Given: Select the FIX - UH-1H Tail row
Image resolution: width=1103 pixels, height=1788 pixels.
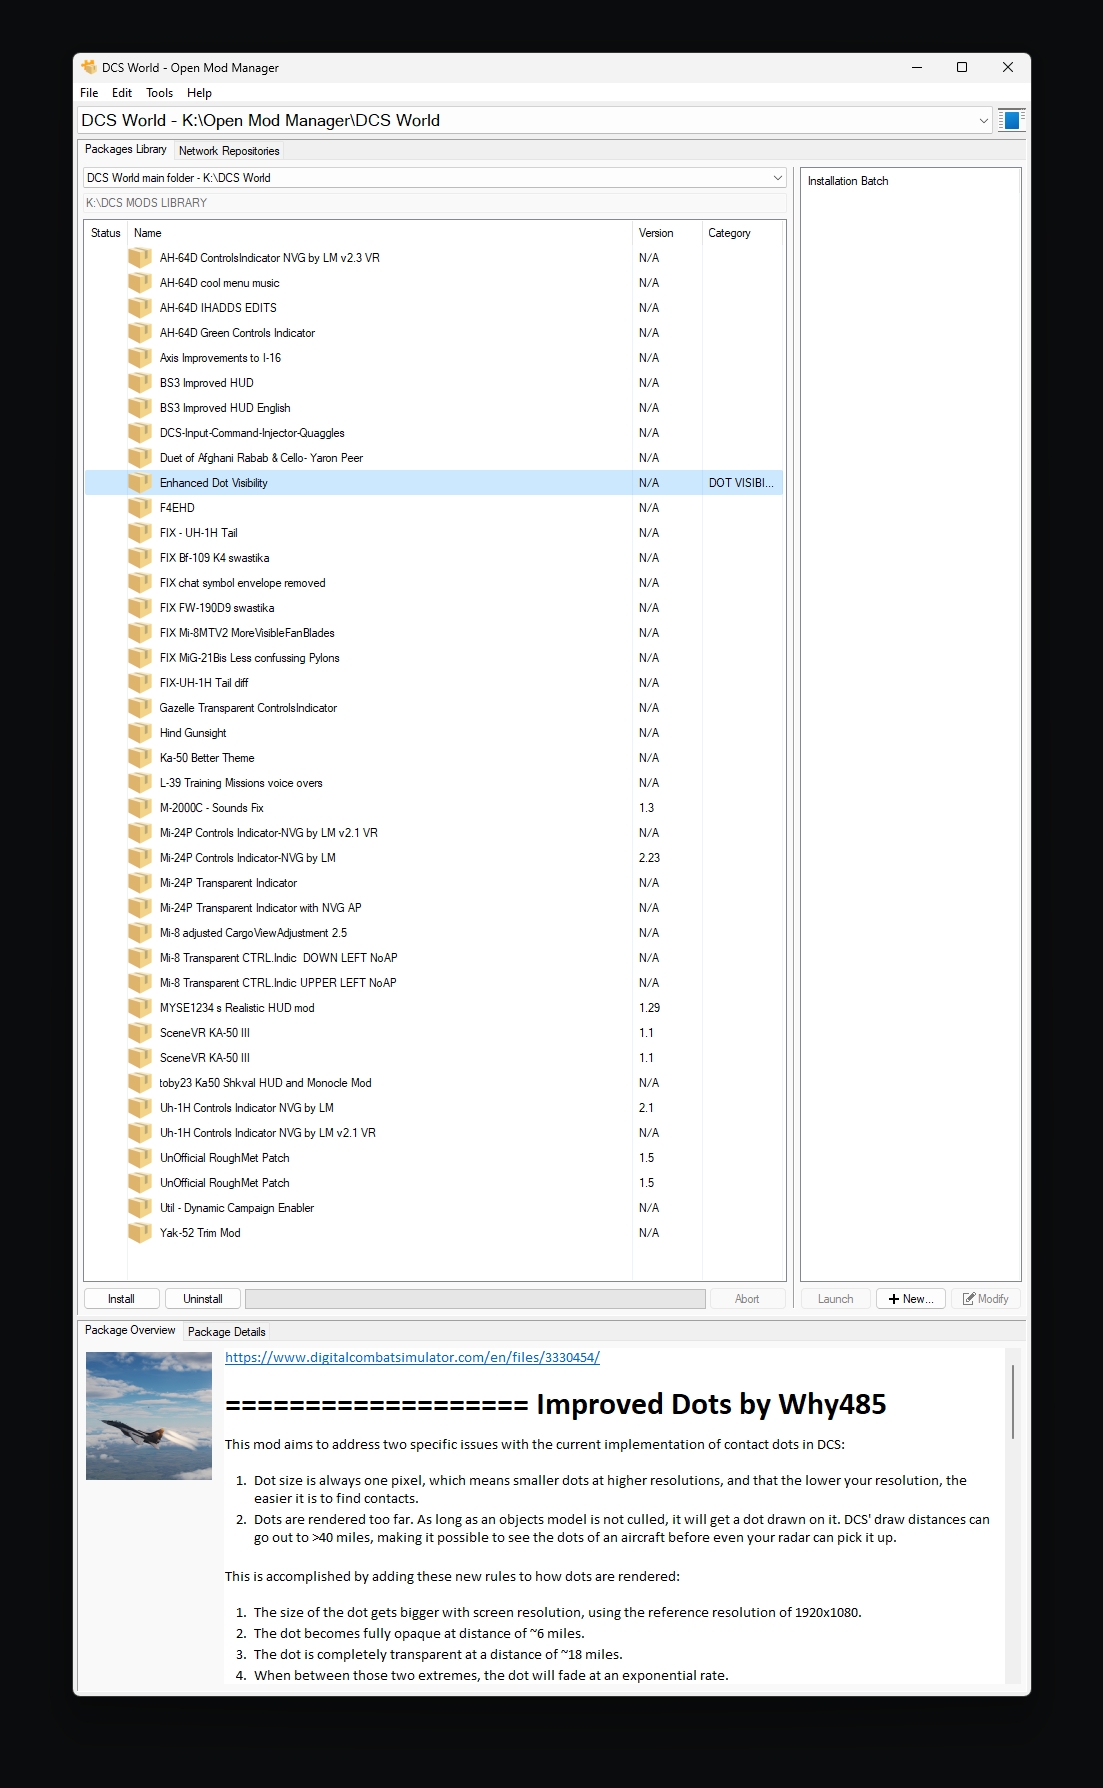Looking at the screenshot, I should [x=434, y=532].
